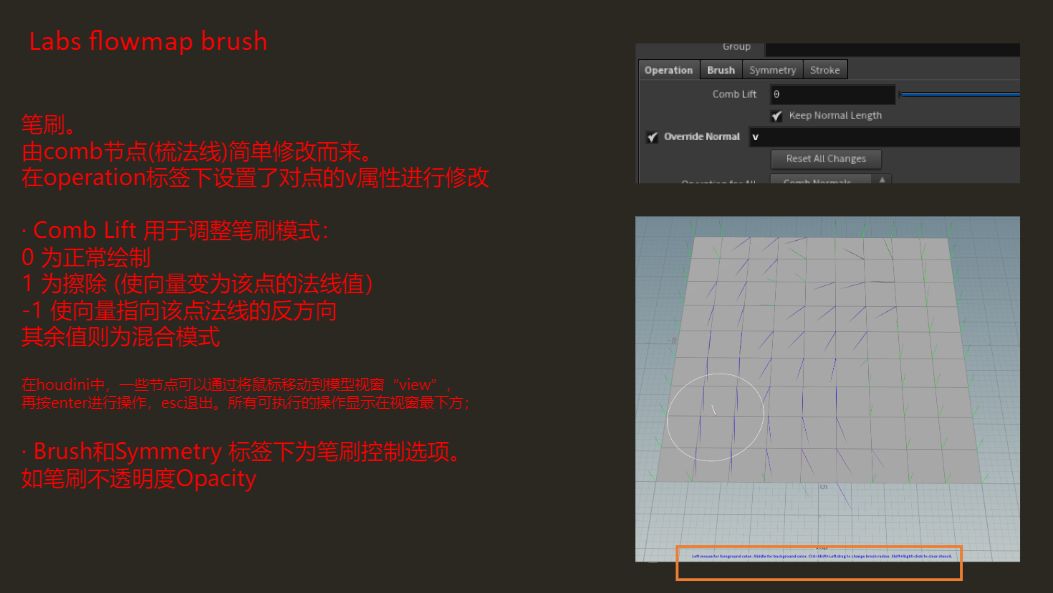This screenshot has width=1053, height=593.
Task: Toggle the Override Normal checkbox
Action: [652, 137]
